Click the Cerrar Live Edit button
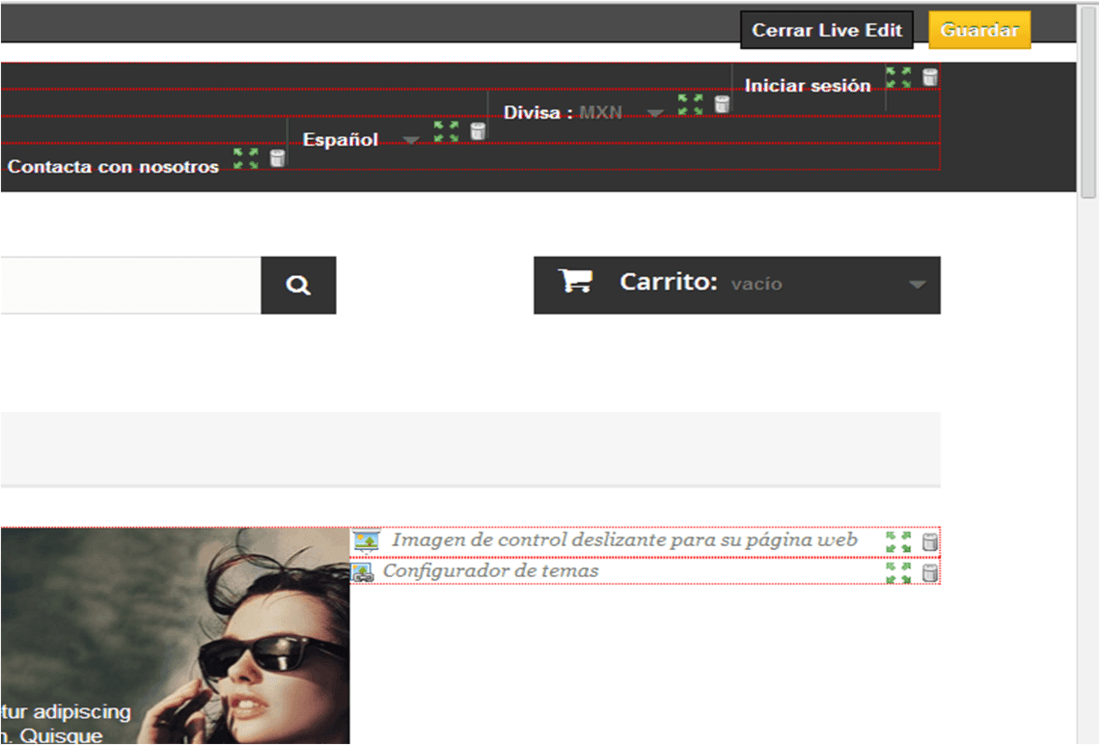This screenshot has height=745, width=1100. click(x=826, y=30)
